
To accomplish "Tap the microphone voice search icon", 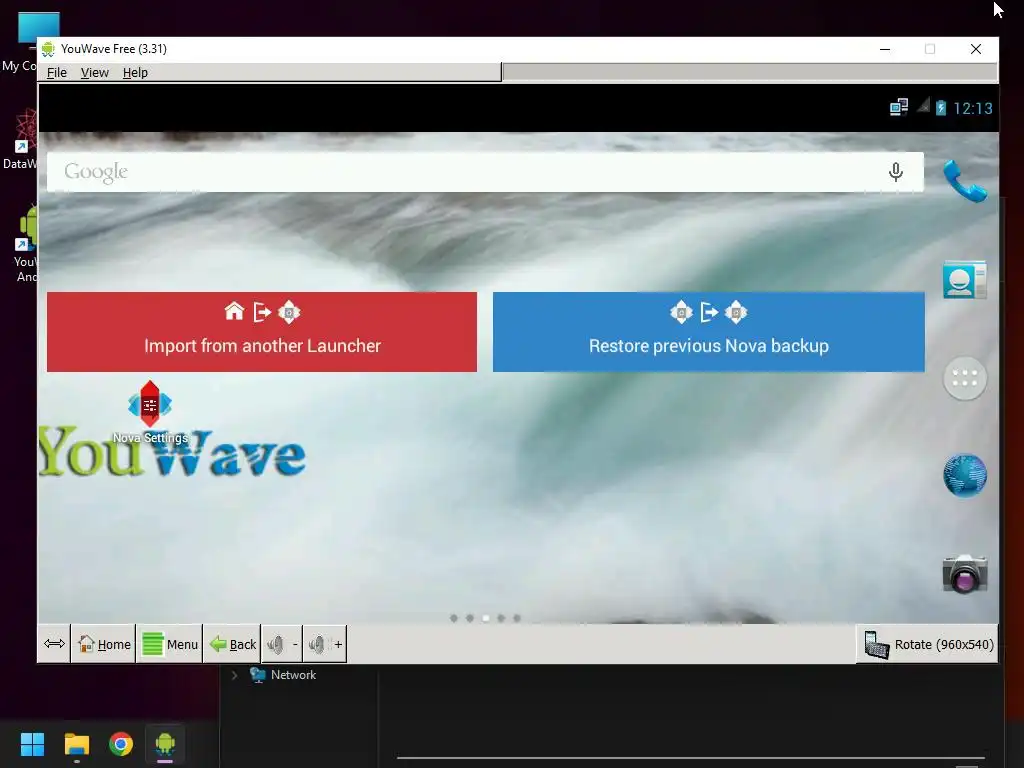I will point(895,172).
